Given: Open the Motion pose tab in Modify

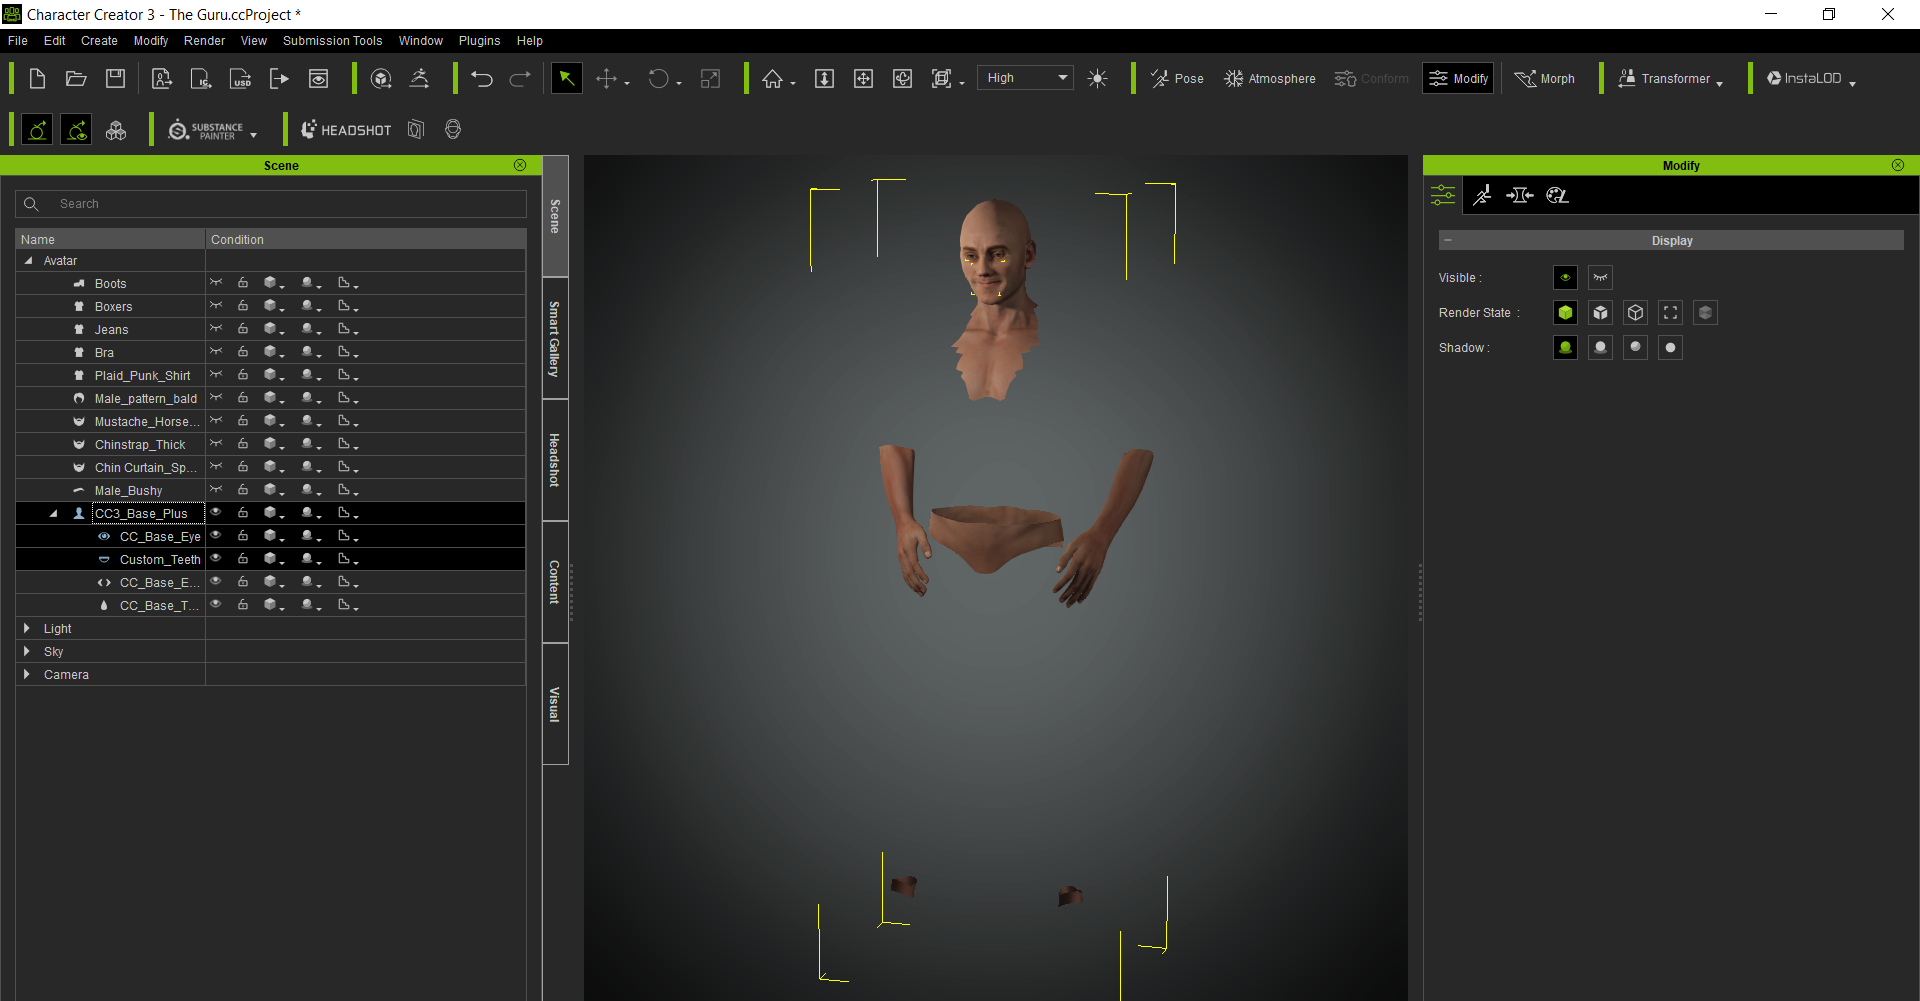Looking at the screenshot, I should [x=1482, y=195].
